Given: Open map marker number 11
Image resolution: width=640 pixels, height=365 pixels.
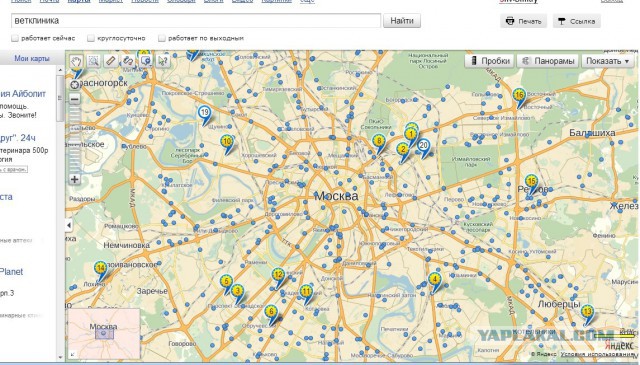Looking at the screenshot, I should tap(306, 293).
